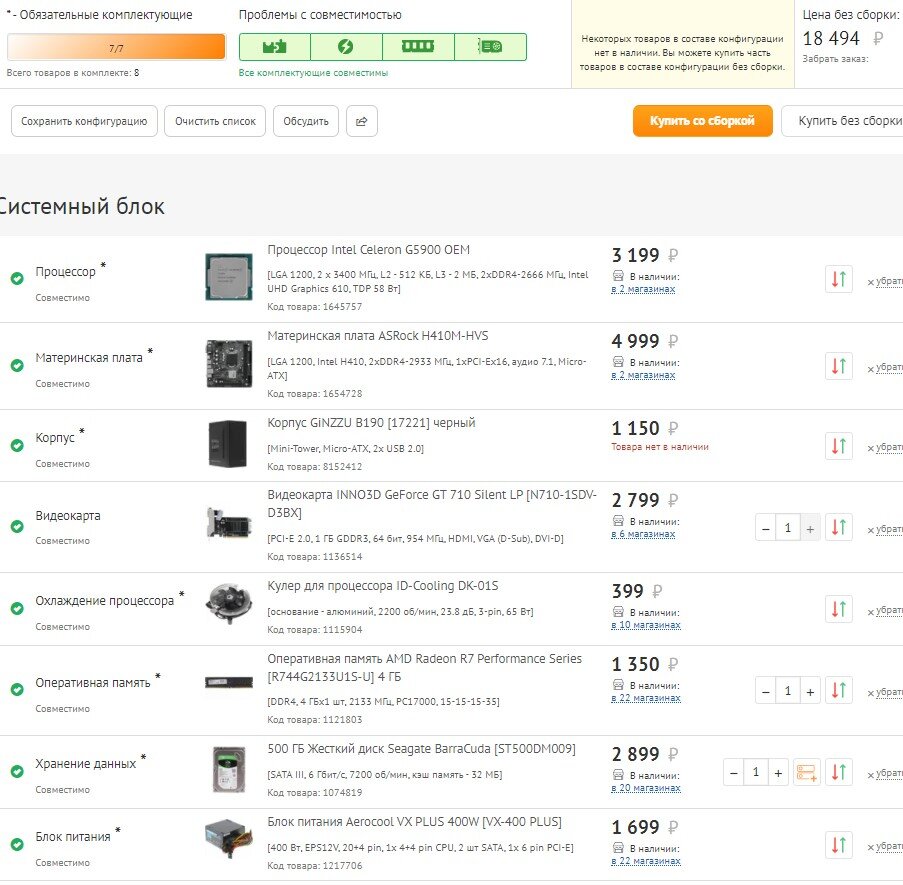Remove the motherboard with убрать link
The height and width of the screenshot is (885, 903).
[886, 367]
